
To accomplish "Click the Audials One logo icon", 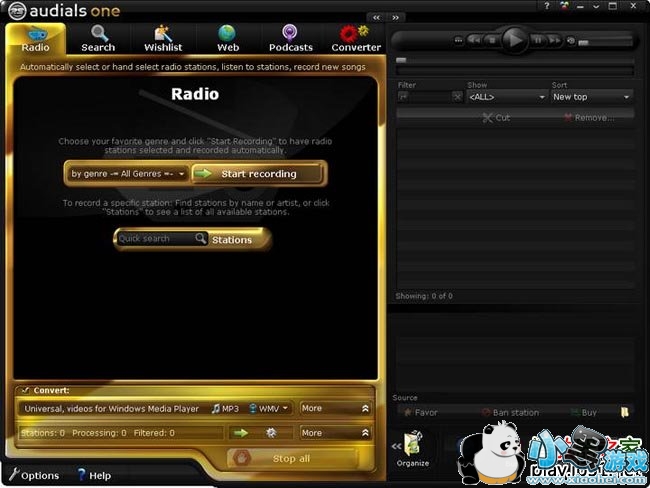I will click(17, 11).
